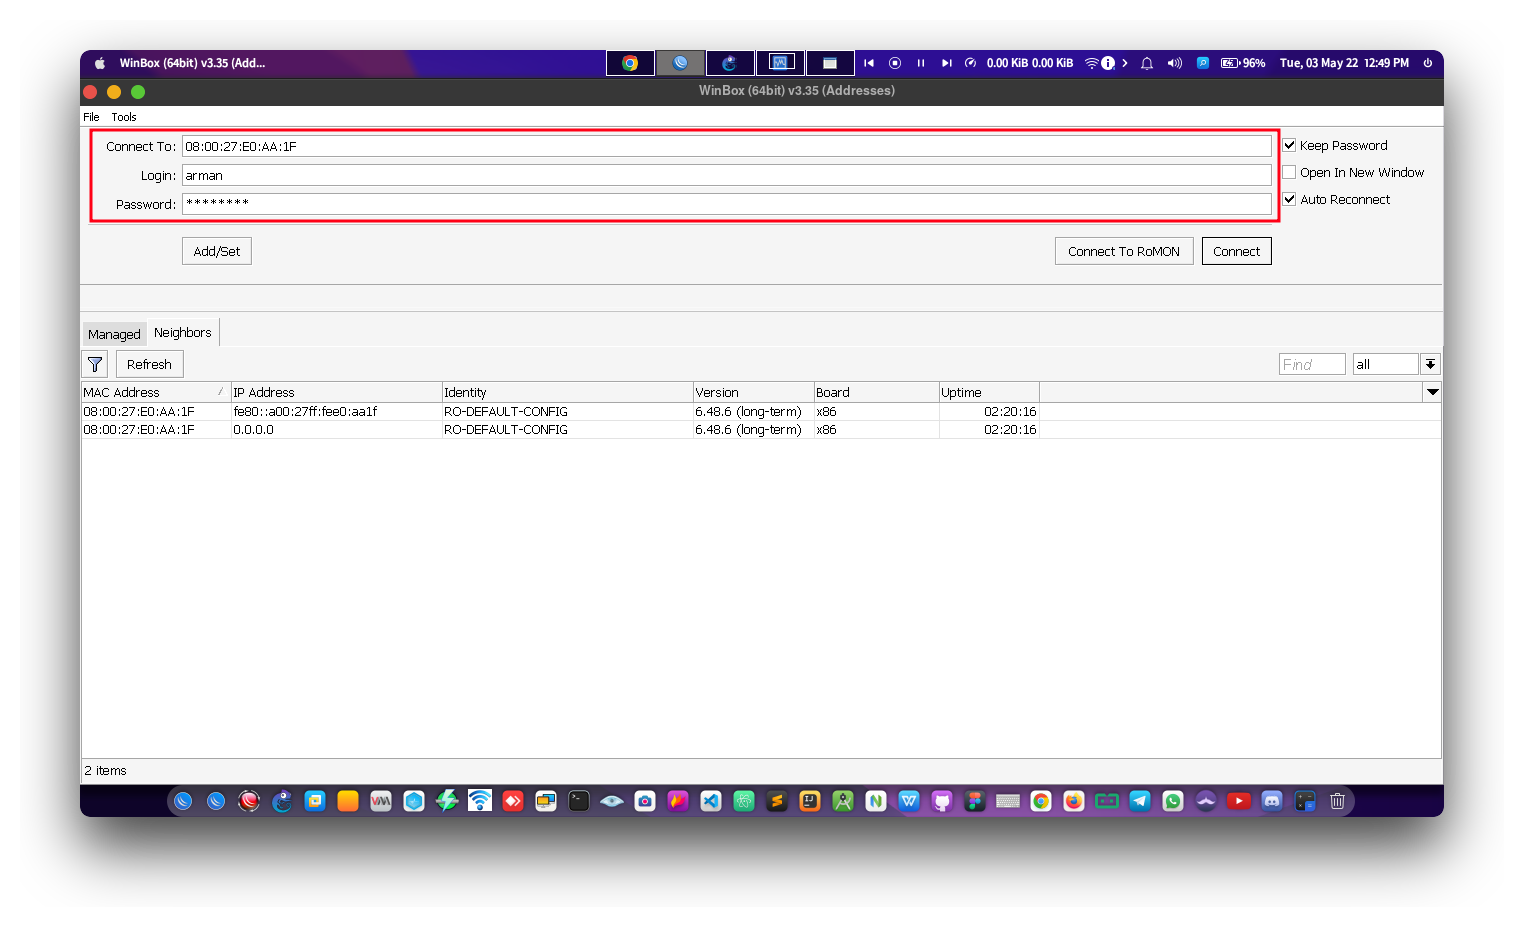The width and height of the screenshot is (1524, 927).
Task: Click the filter funnel icon
Action: coord(95,365)
